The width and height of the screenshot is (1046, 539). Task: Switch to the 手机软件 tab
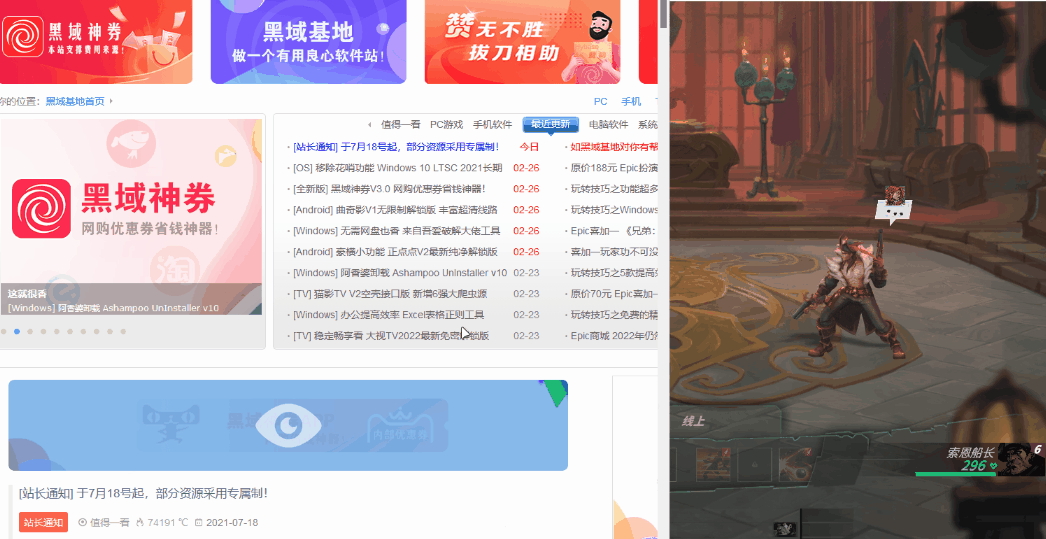tap(492, 125)
